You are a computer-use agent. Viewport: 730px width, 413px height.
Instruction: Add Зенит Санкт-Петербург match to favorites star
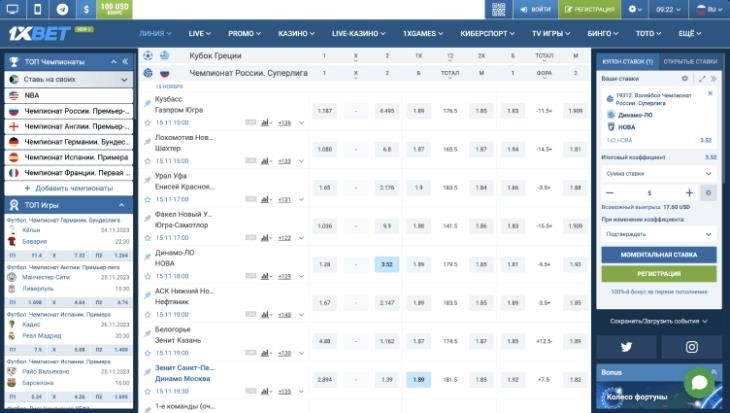(x=148, y=392)
